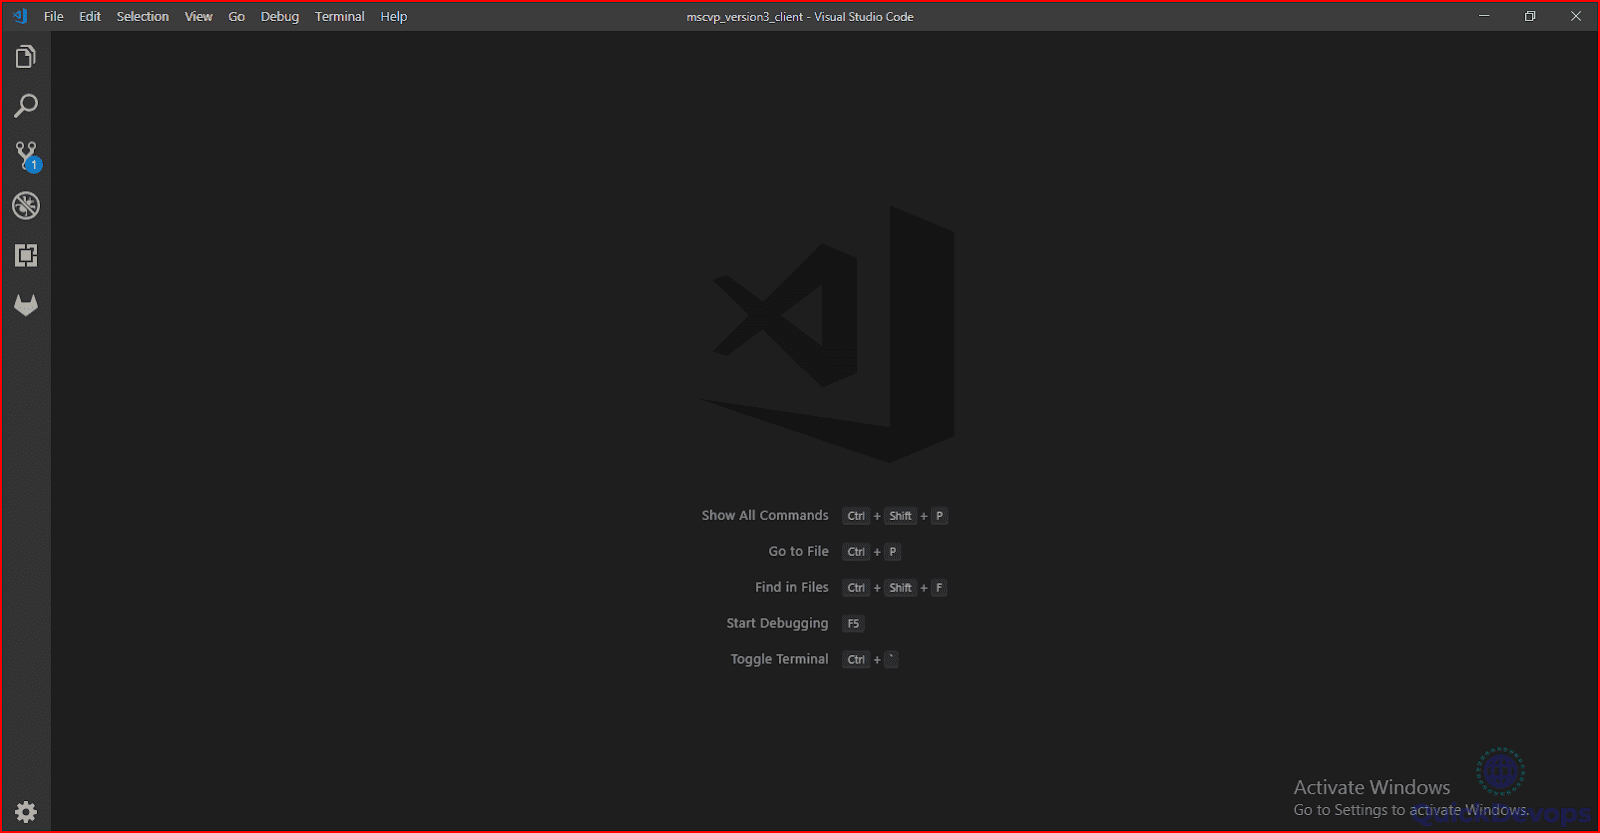The height and width of the screenshot is (833, 1600).
Task: Restore down the VS Code window
Action: (x=1530, y=16)
